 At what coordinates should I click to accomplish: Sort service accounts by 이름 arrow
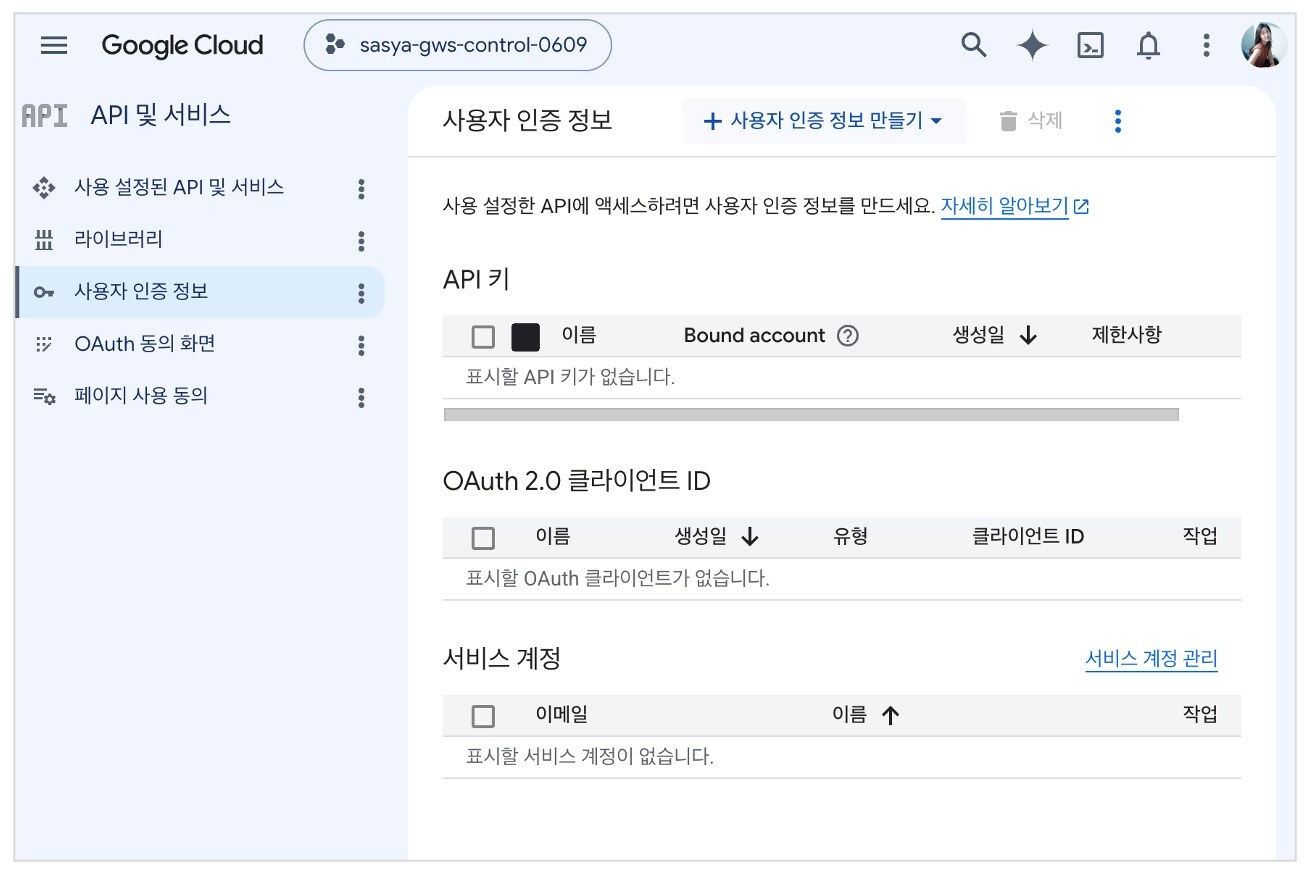[x=890, y=715]
